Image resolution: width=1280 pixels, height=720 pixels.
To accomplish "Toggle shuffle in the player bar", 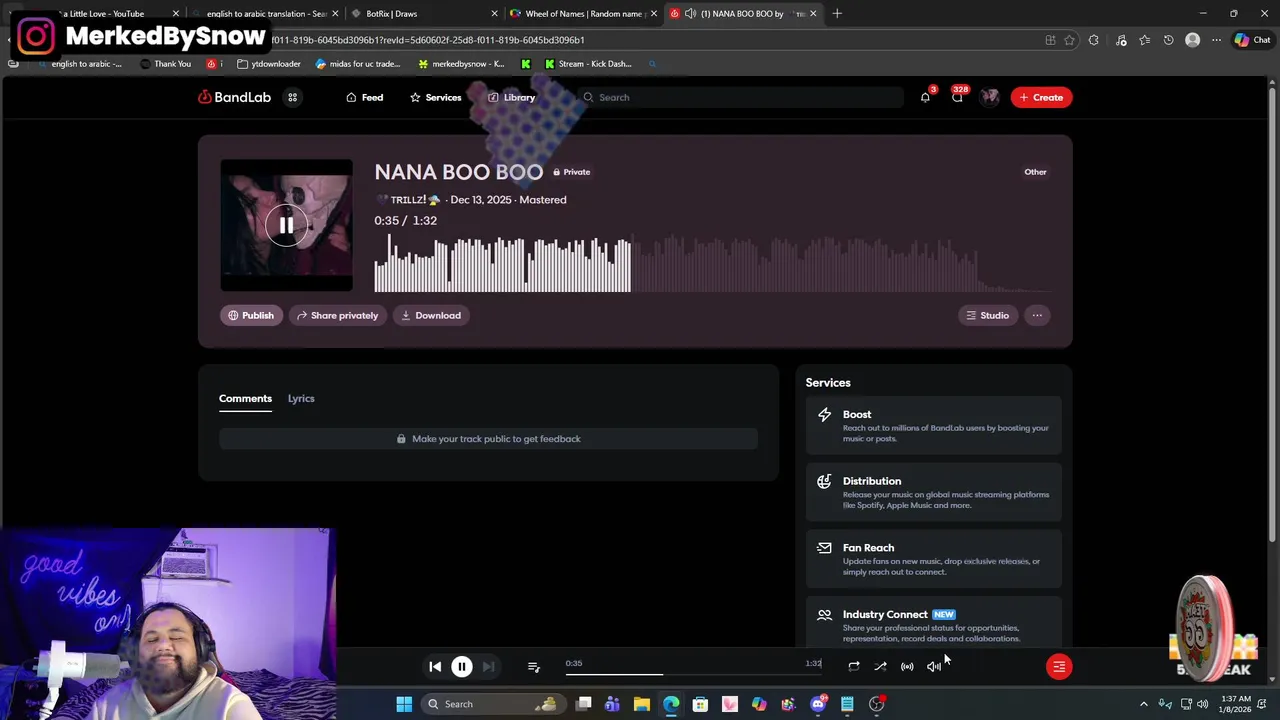I will 880,667.
